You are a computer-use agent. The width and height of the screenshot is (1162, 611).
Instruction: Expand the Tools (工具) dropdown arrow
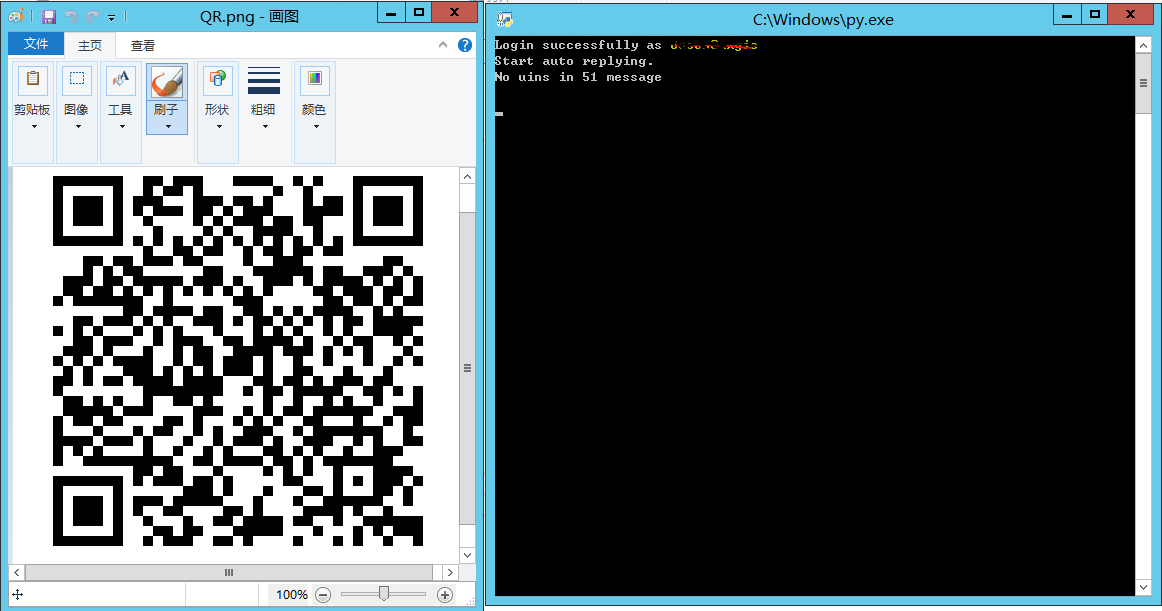click(122, 127)
